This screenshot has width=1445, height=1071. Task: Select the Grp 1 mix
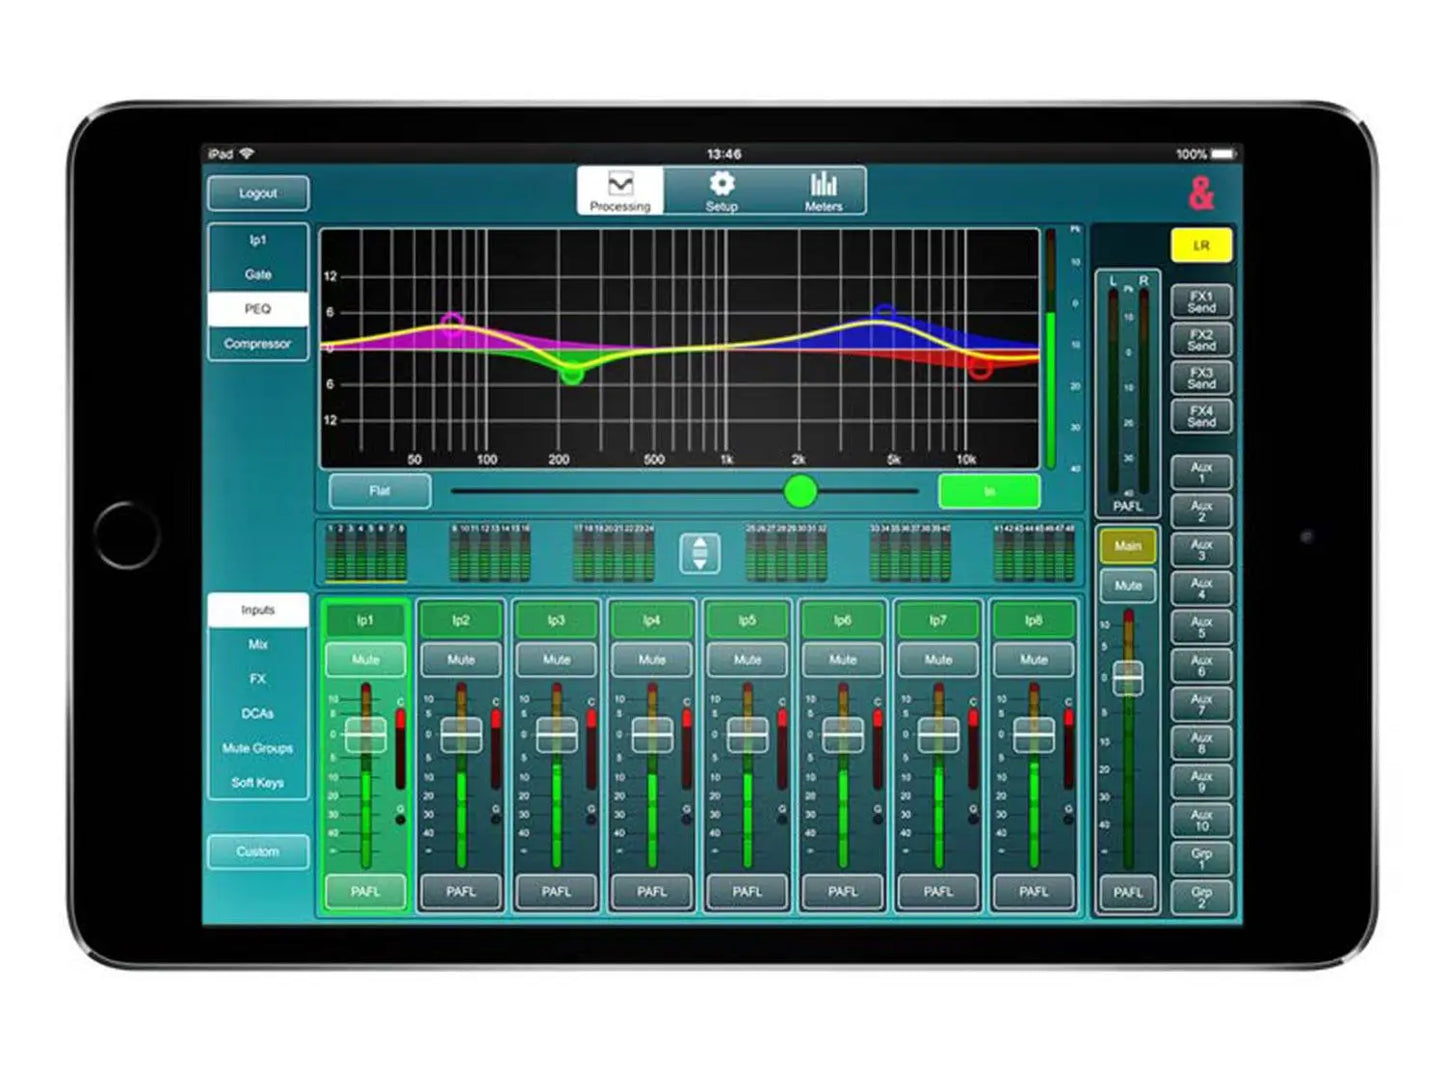pyautogui.click(x=1201, y=858)
